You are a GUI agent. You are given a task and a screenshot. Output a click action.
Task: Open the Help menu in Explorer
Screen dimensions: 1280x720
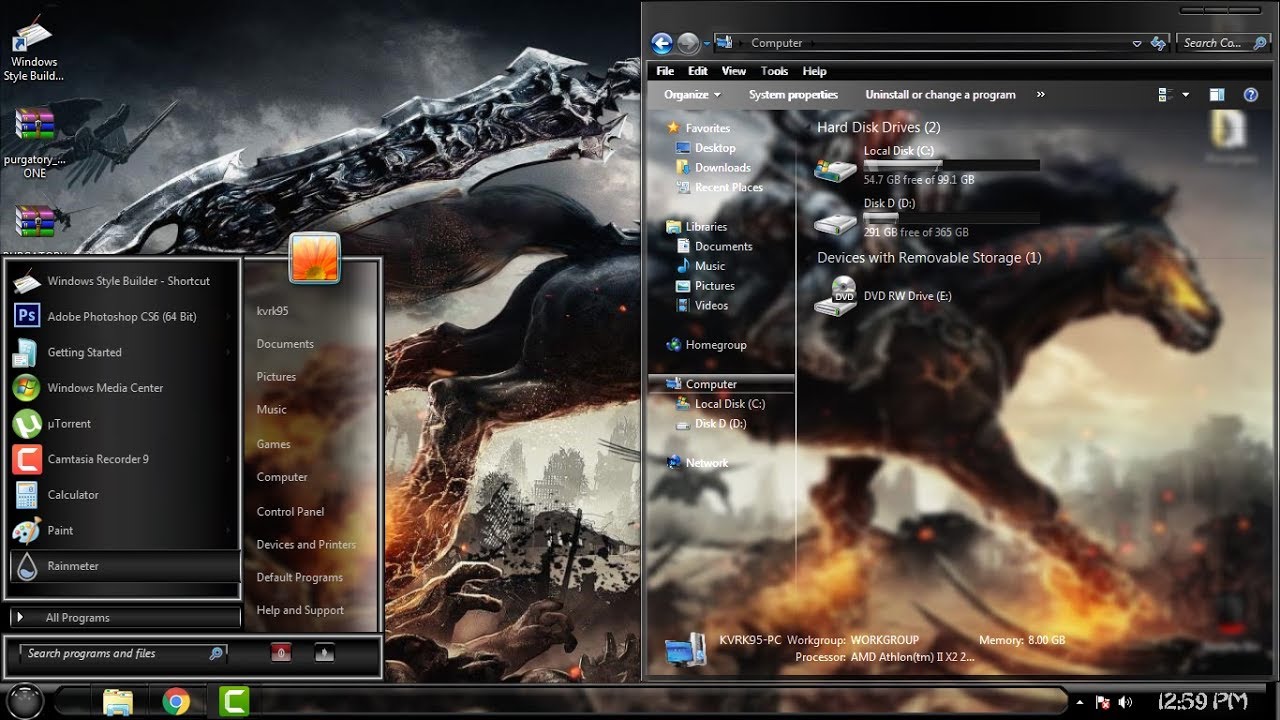[x=815, y=71]
